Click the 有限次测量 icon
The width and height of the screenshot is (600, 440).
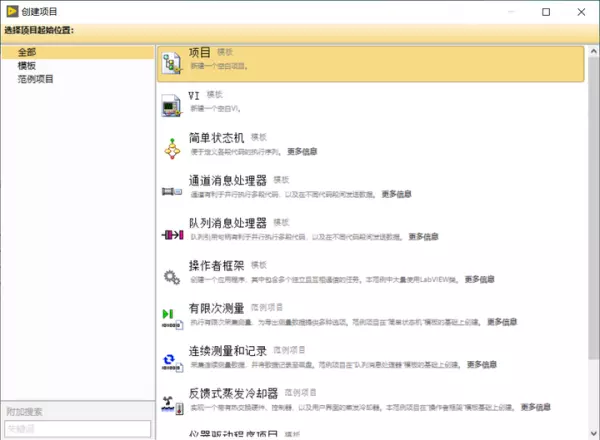point(172,319)
